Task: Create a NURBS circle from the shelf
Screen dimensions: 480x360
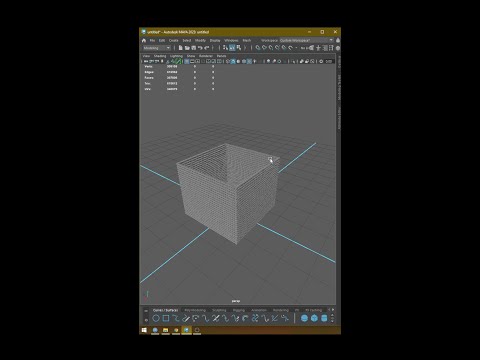Action: click(156, 318)
